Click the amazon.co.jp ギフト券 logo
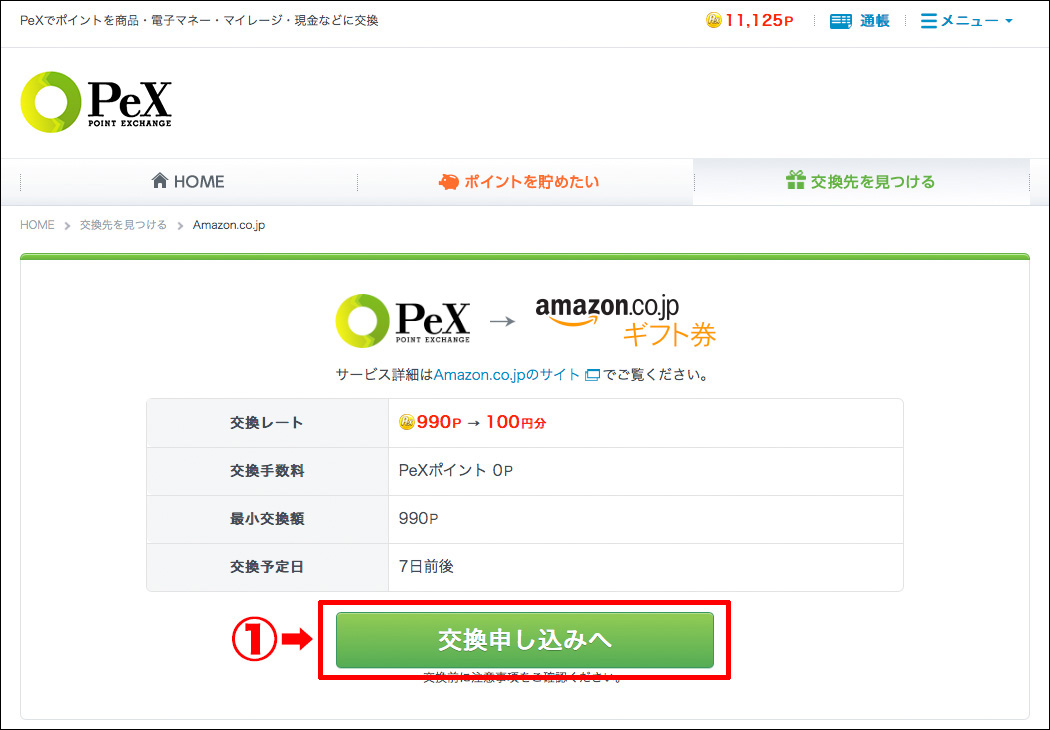Image resolution: width=1050 pixels, height=730 pixels. tap(625, 321)
